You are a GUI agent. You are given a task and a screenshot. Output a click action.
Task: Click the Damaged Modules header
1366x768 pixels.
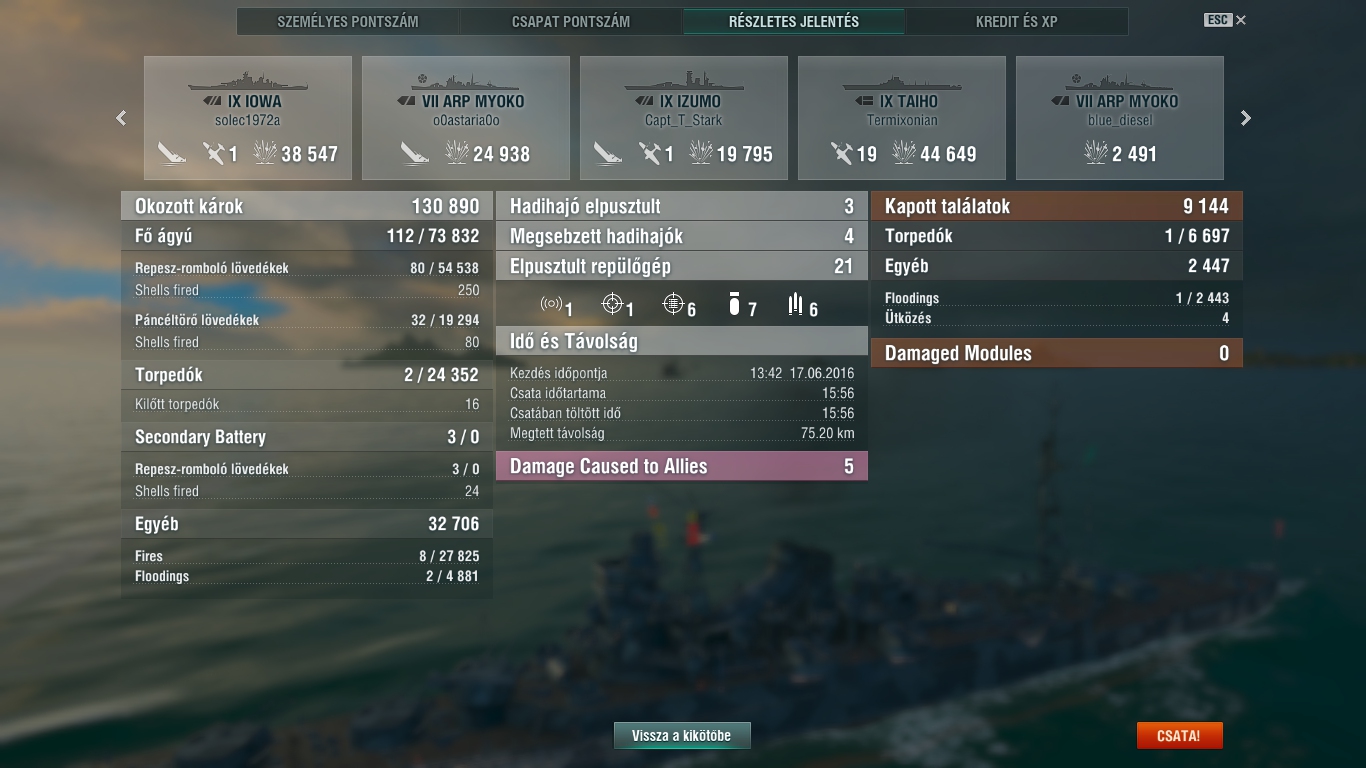click(1057, 353)
